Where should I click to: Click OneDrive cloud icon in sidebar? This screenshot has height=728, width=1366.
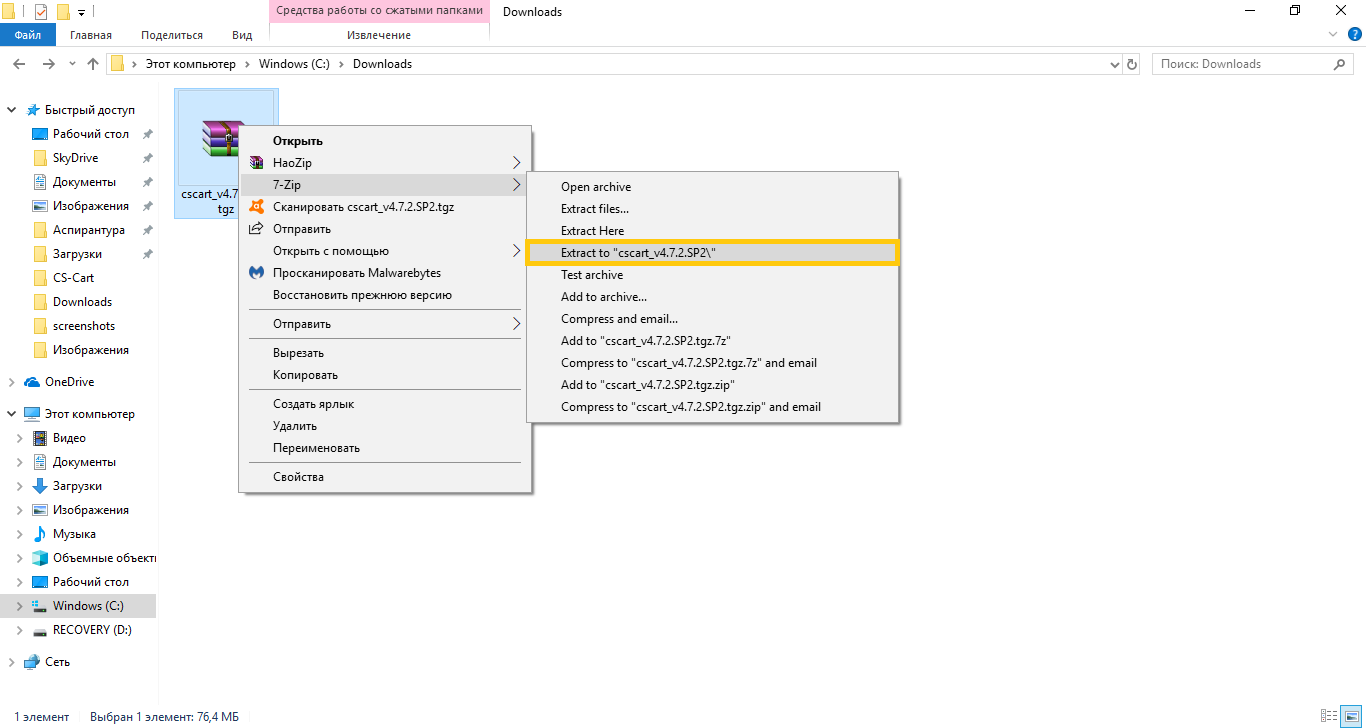tap(32, 382)
